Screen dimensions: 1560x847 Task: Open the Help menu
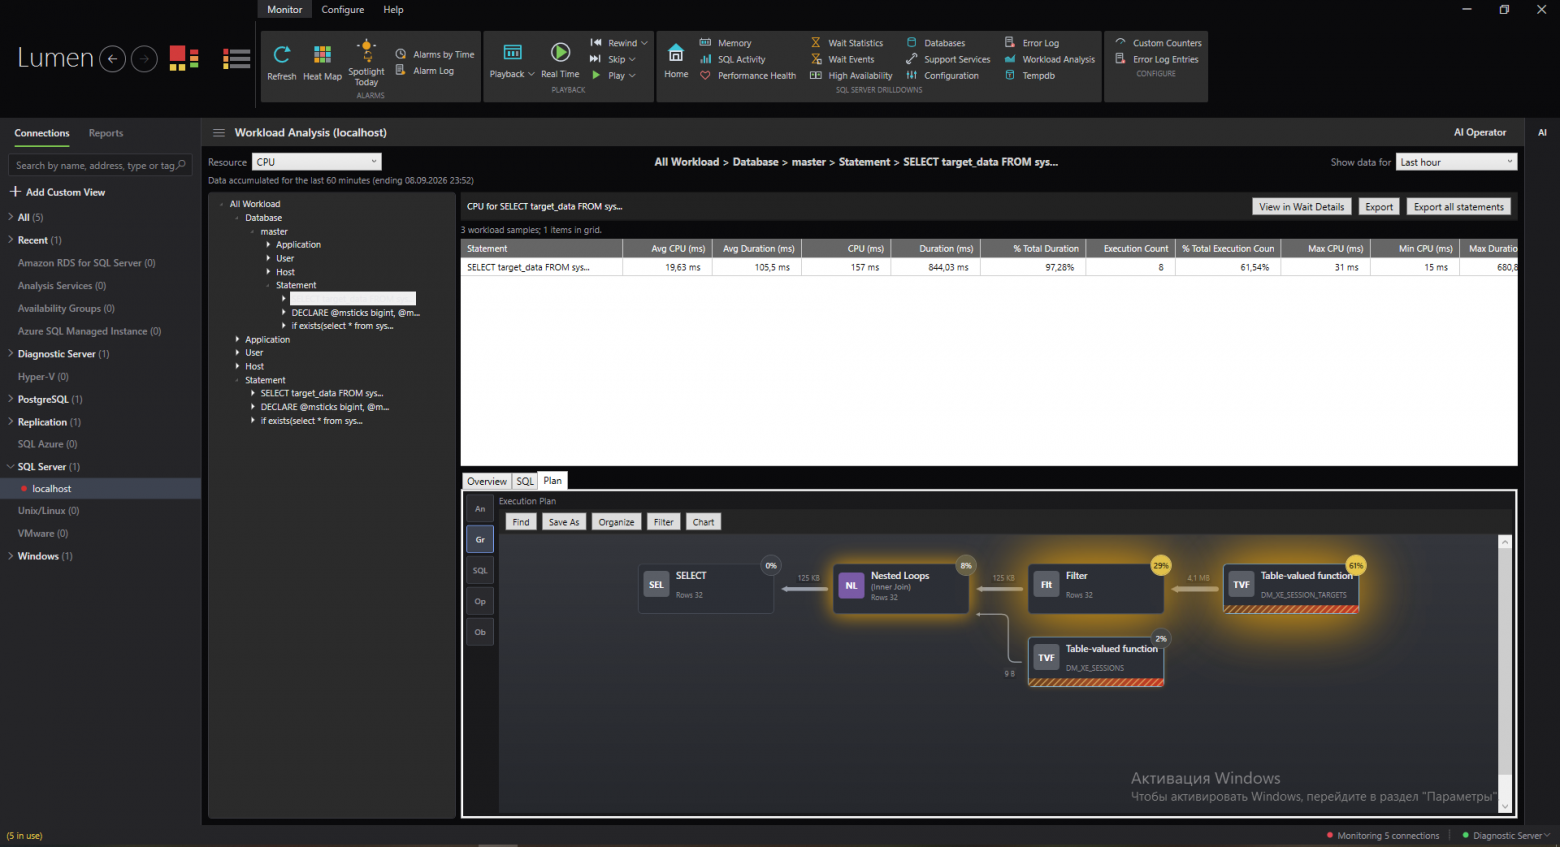coord(394,9)
